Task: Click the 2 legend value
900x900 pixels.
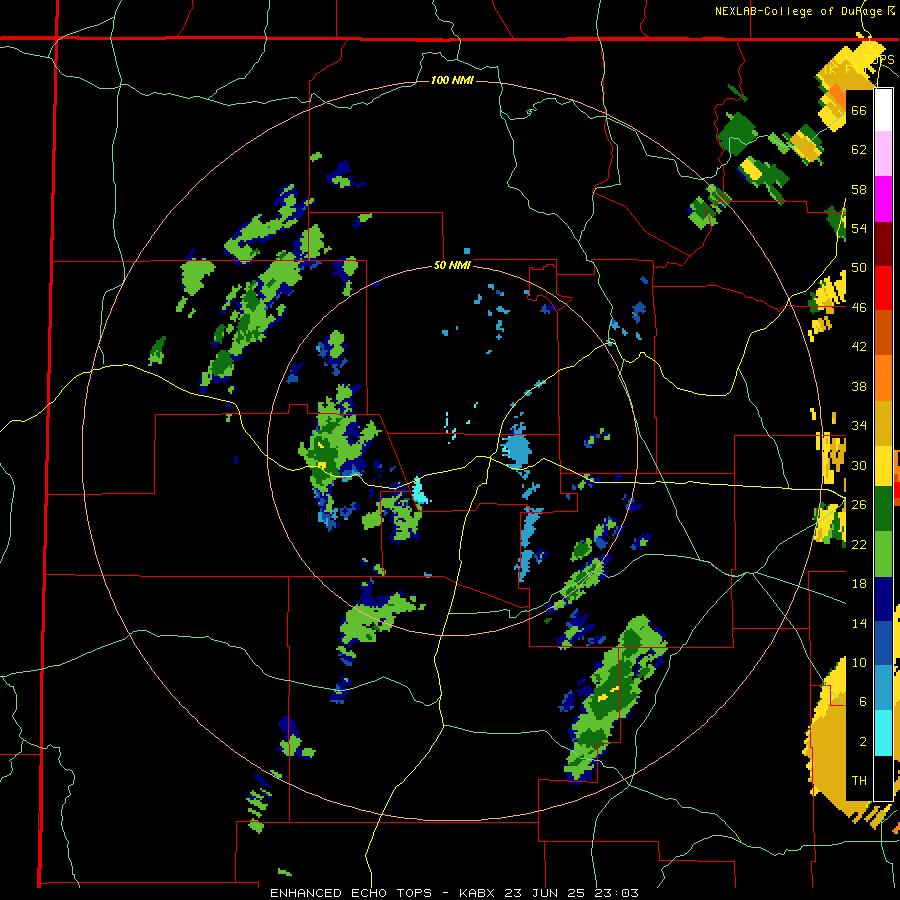Action: [x=863, y=742]
